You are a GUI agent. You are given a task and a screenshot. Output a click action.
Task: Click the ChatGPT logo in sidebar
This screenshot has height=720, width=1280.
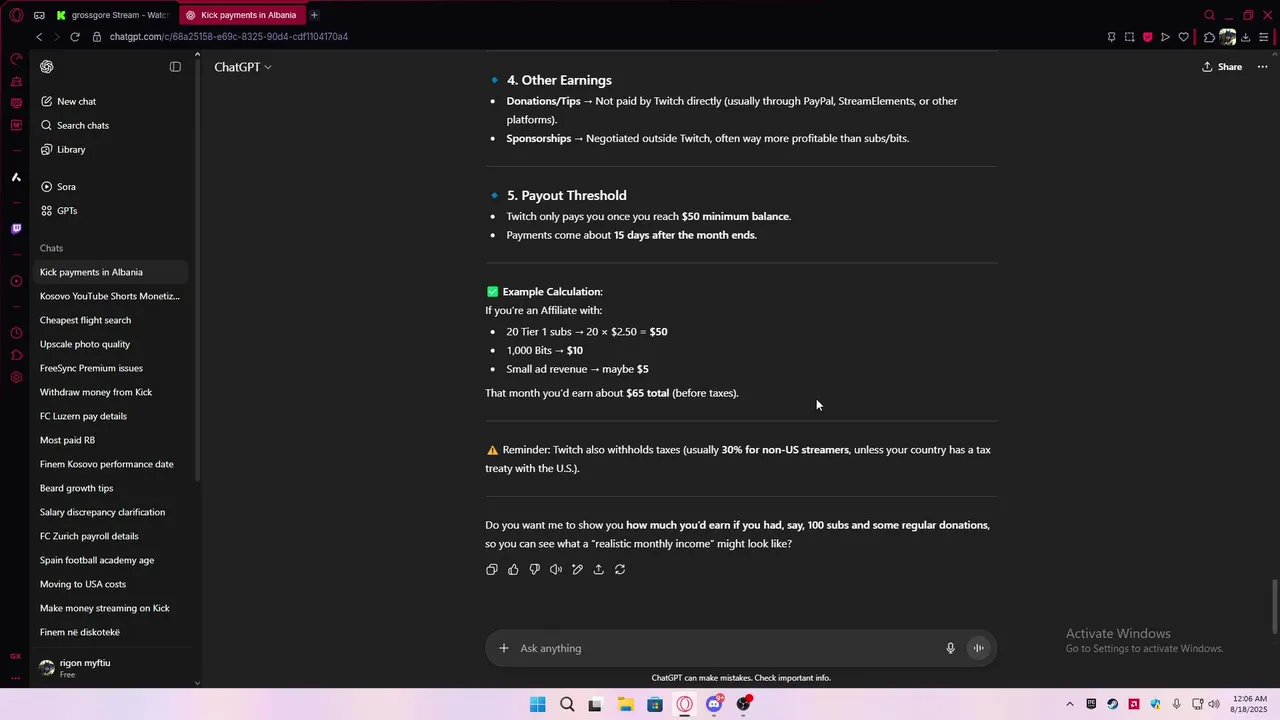(x=47, y=67)
